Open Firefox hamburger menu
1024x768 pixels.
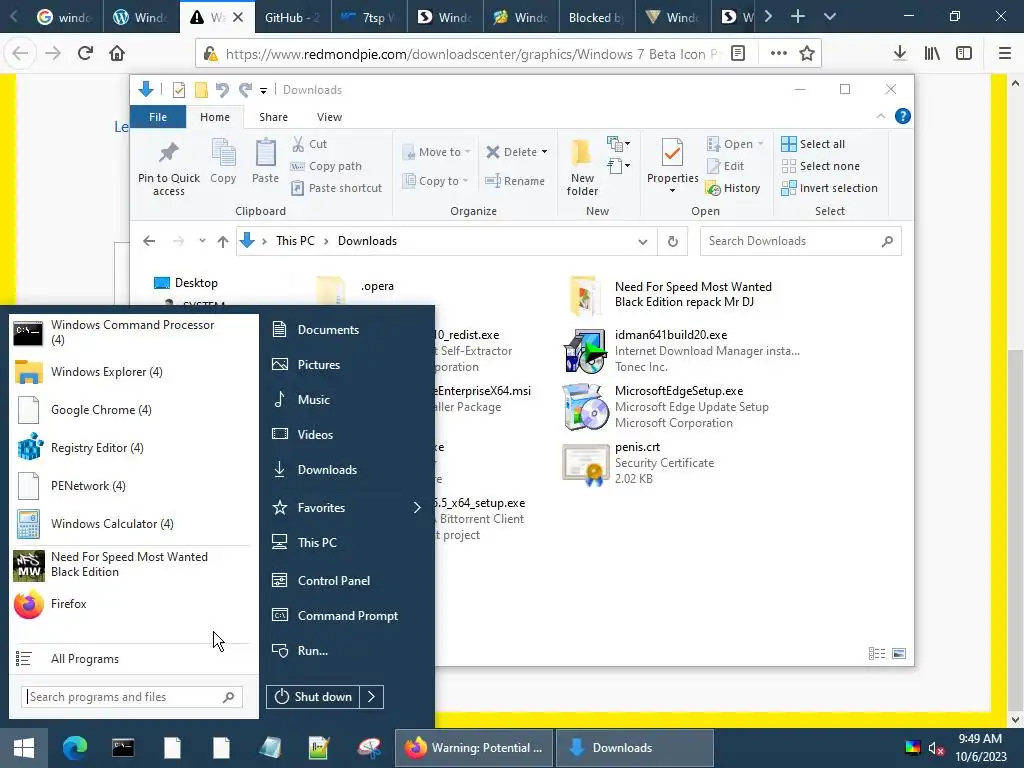pos(1005,54)
